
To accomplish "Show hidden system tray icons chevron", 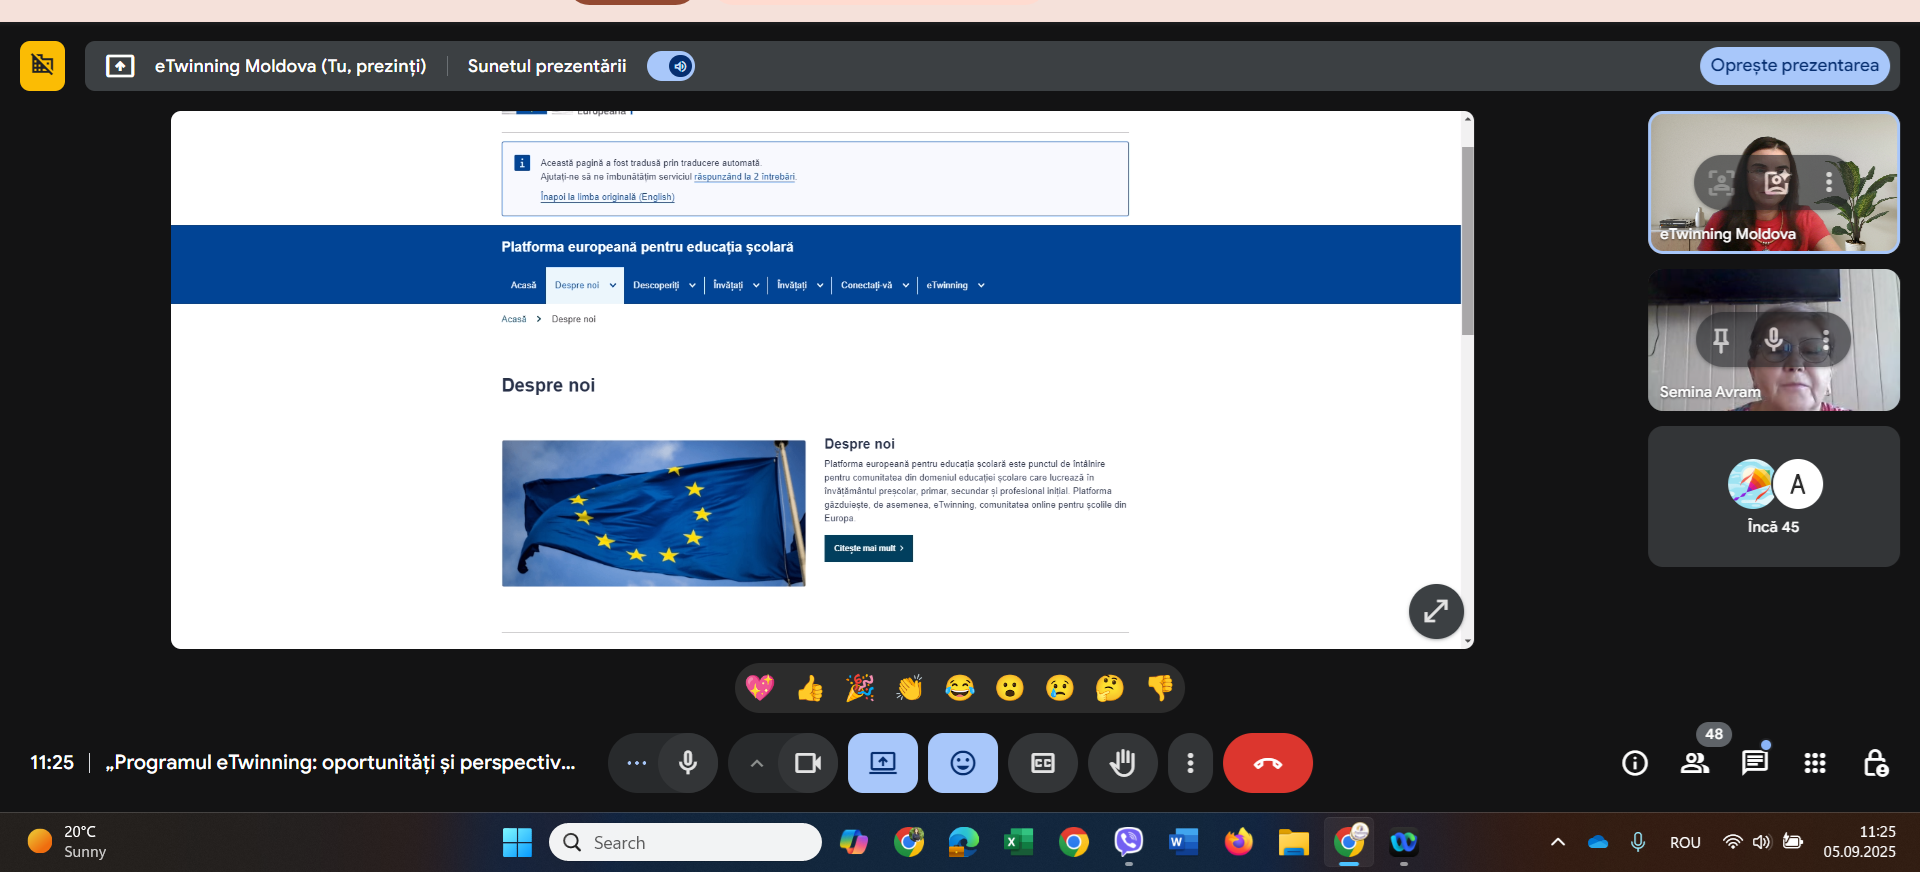I will tap(1558, 842).
